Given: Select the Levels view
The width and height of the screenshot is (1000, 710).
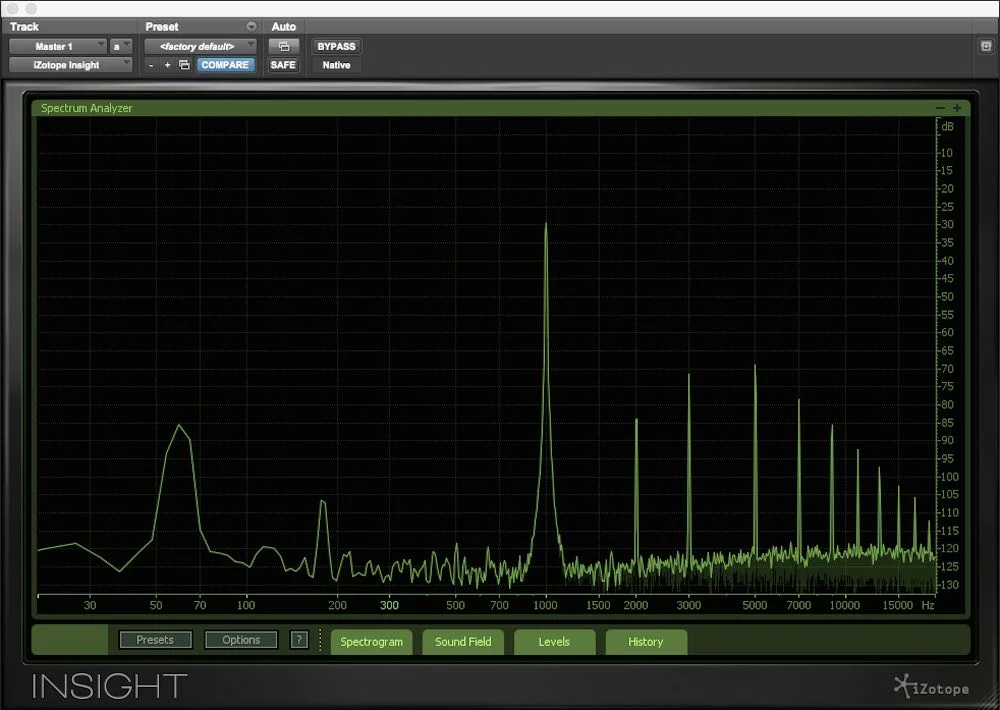Looking at the screenshot, I should pos(554,643).
